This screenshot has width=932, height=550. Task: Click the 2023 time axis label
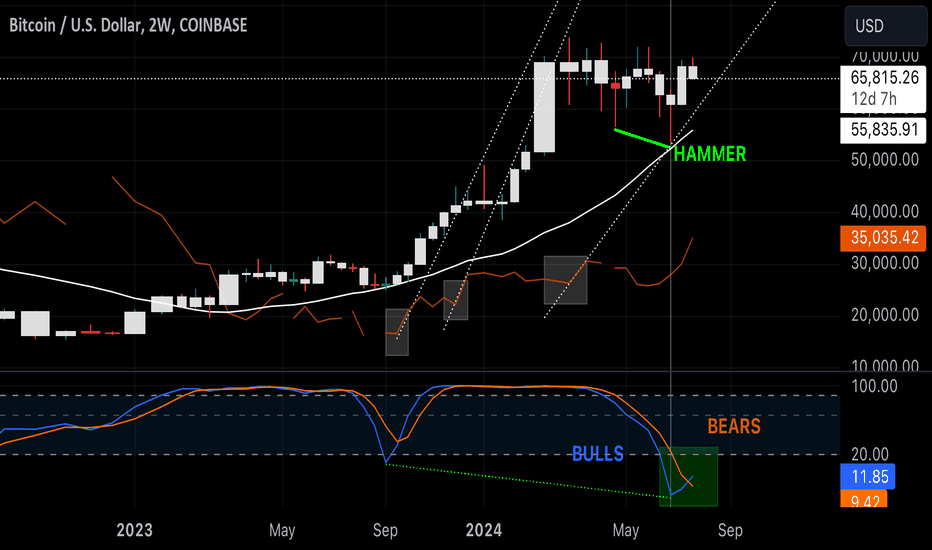[x=134, y=530]
